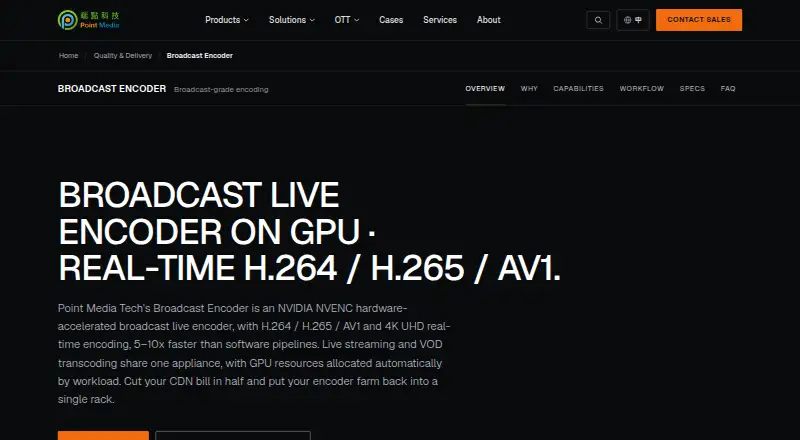Image resolution: width=800 pixels, height=440 pixels.
Task: Switch language with the globe button
Action: pos(633,20)
